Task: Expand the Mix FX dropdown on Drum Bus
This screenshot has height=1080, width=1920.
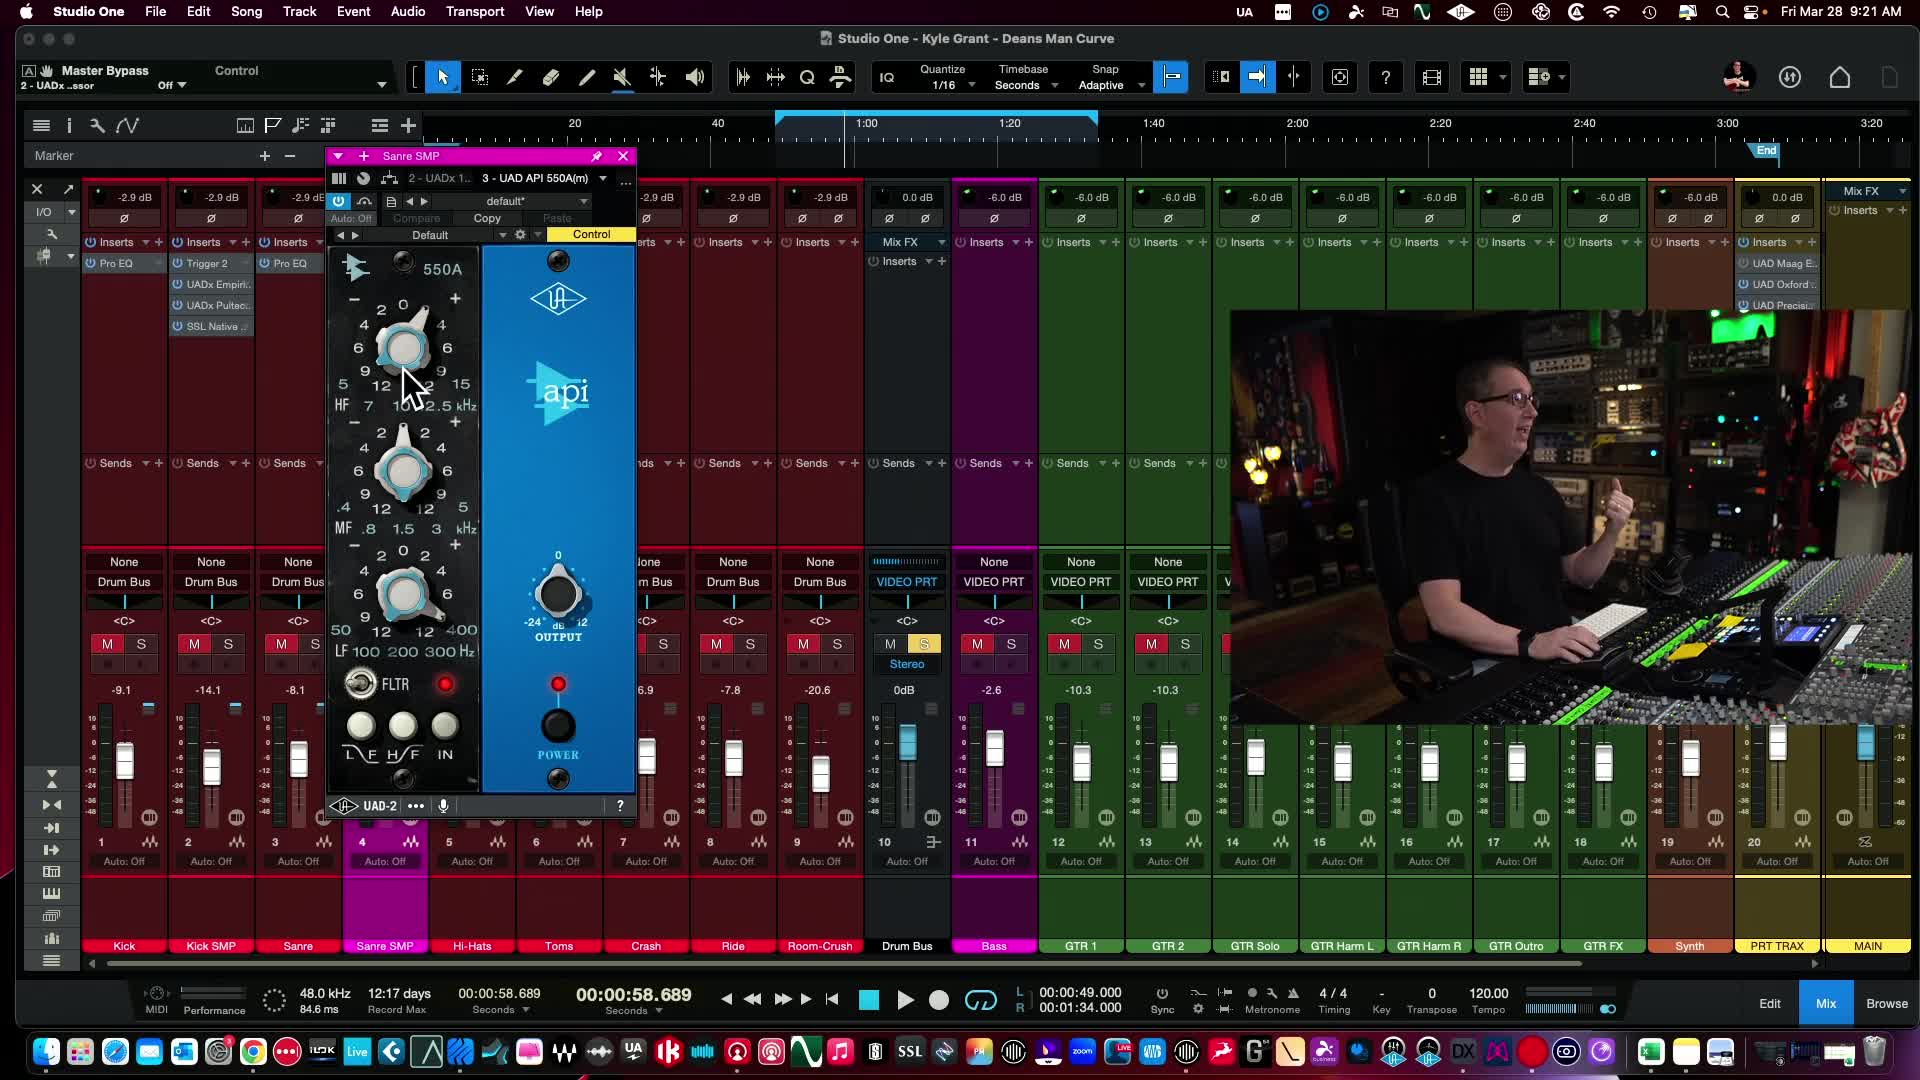Action: [941, 243]
